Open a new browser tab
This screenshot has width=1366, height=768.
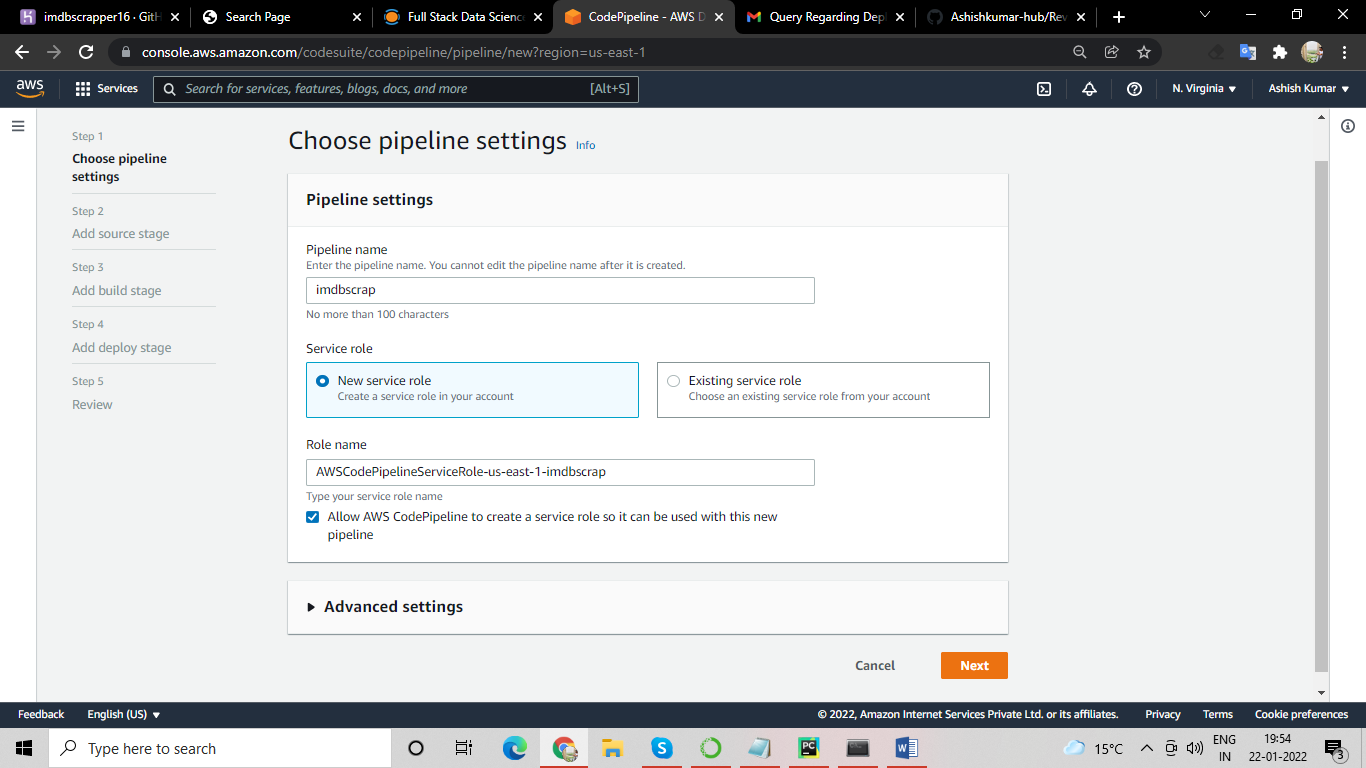point(1119,17)
